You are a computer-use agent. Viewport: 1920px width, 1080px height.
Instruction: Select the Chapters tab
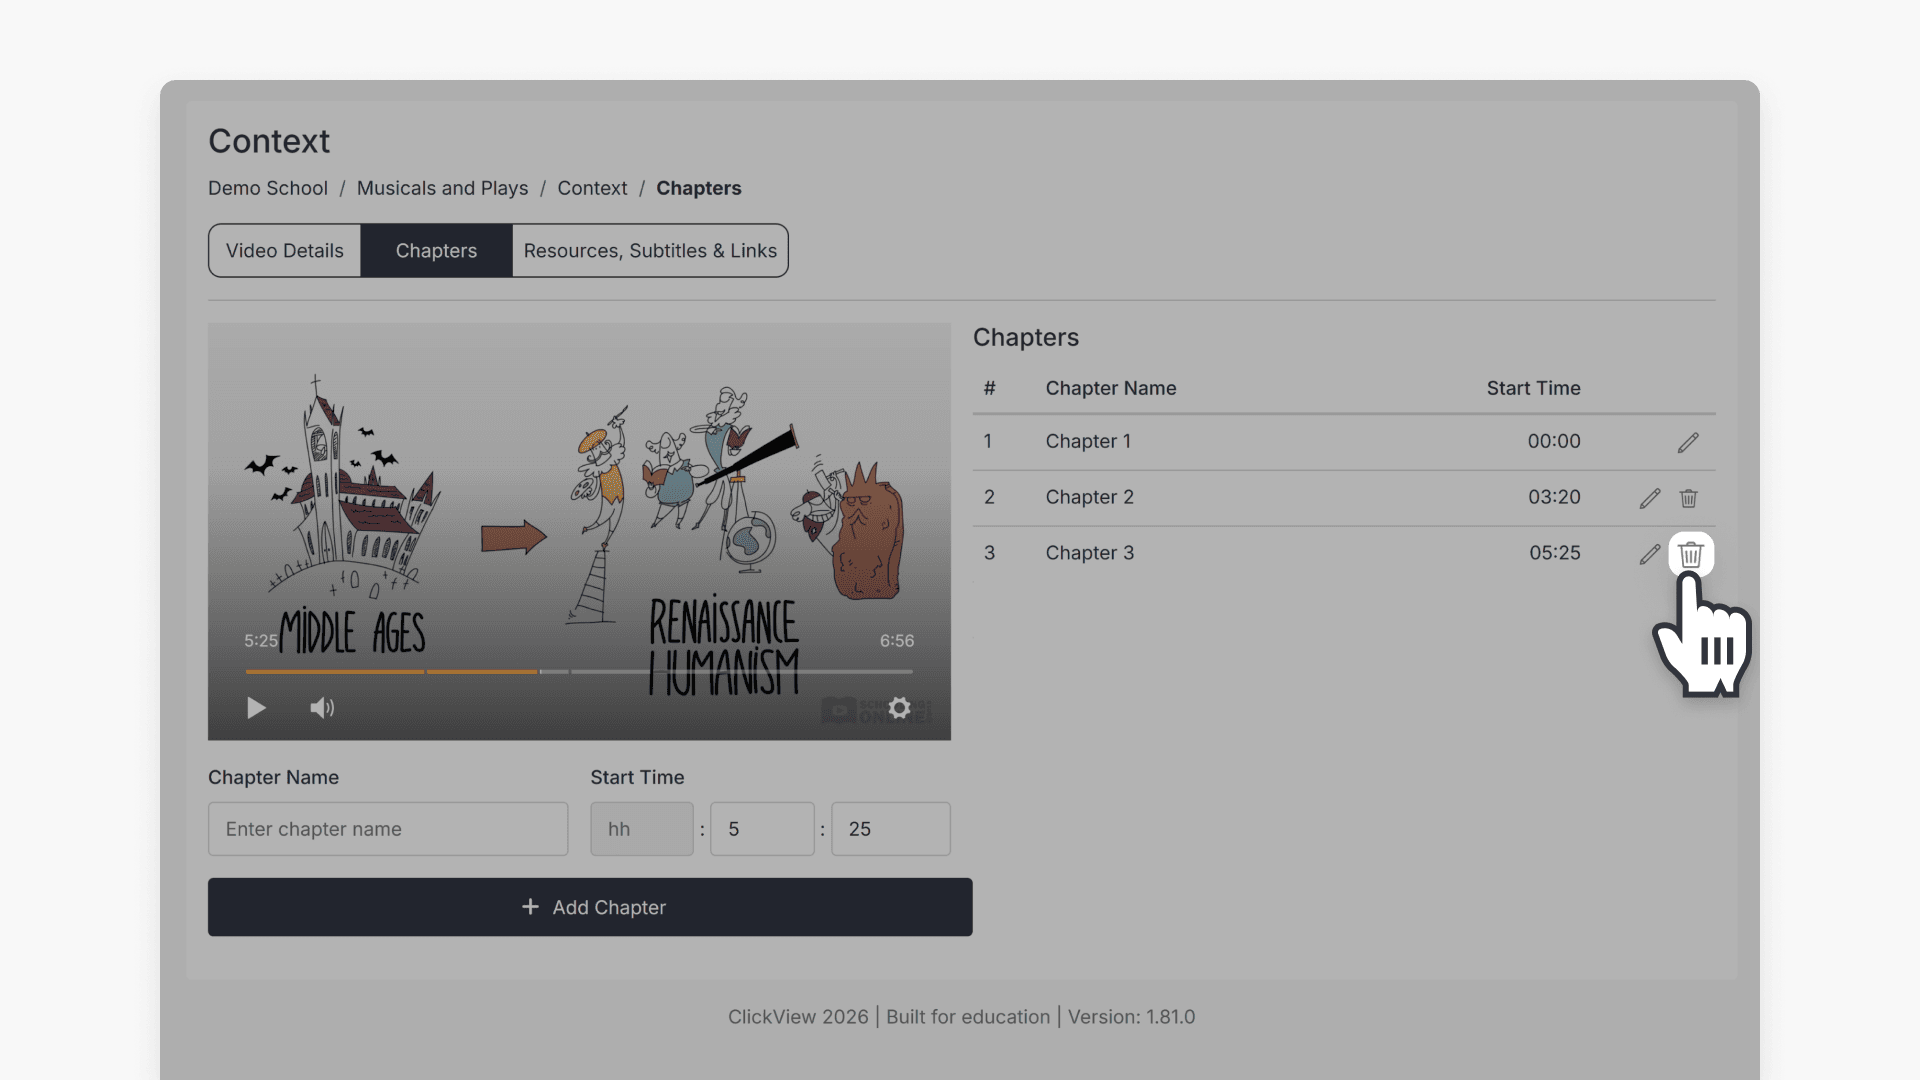tap(435, 250)
